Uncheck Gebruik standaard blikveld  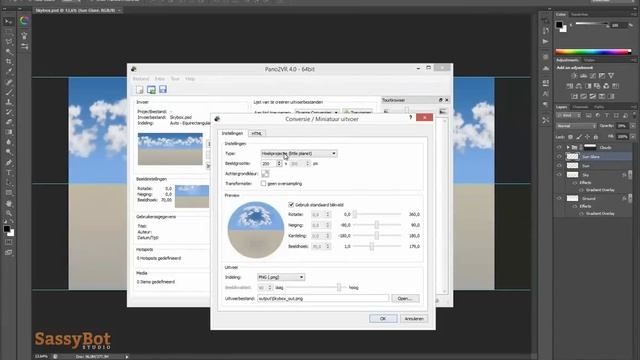pyautogui.click(x=291, y=204)
